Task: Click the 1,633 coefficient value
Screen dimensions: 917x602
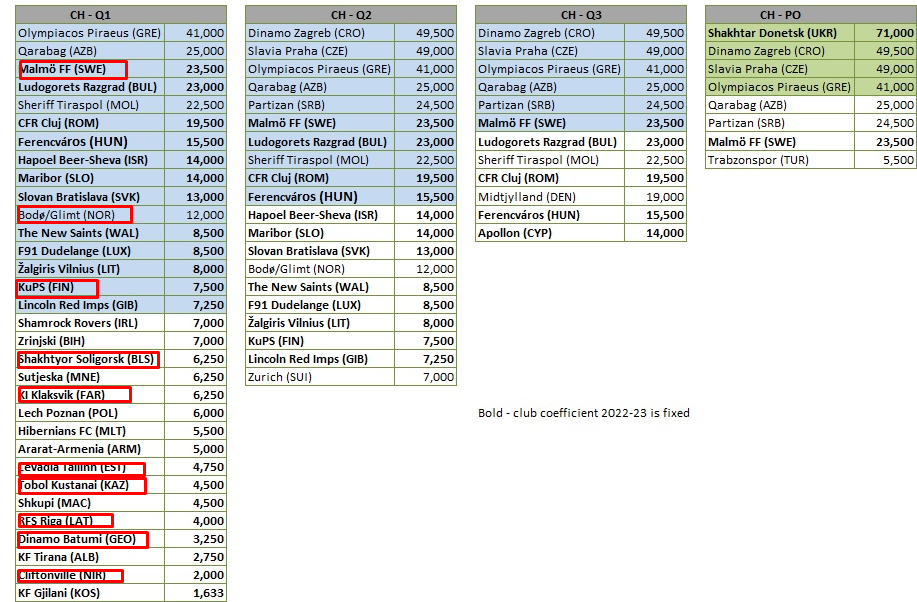Action: click(x=195, y=593)
